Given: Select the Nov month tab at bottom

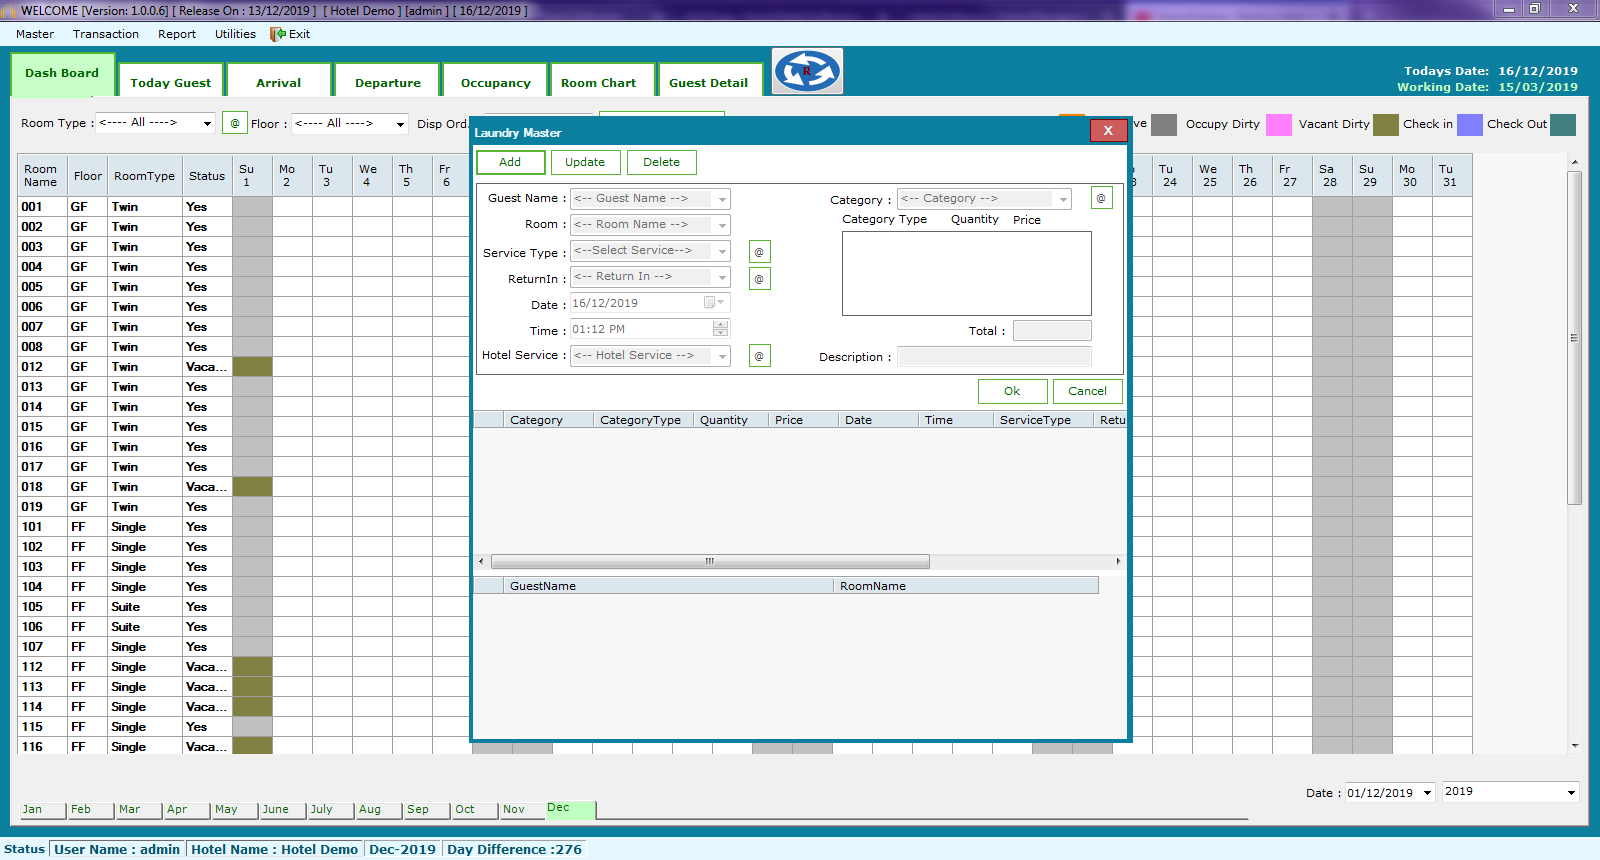Looking at the screenshot, I should pyautogui.click(x=514, y=809).
